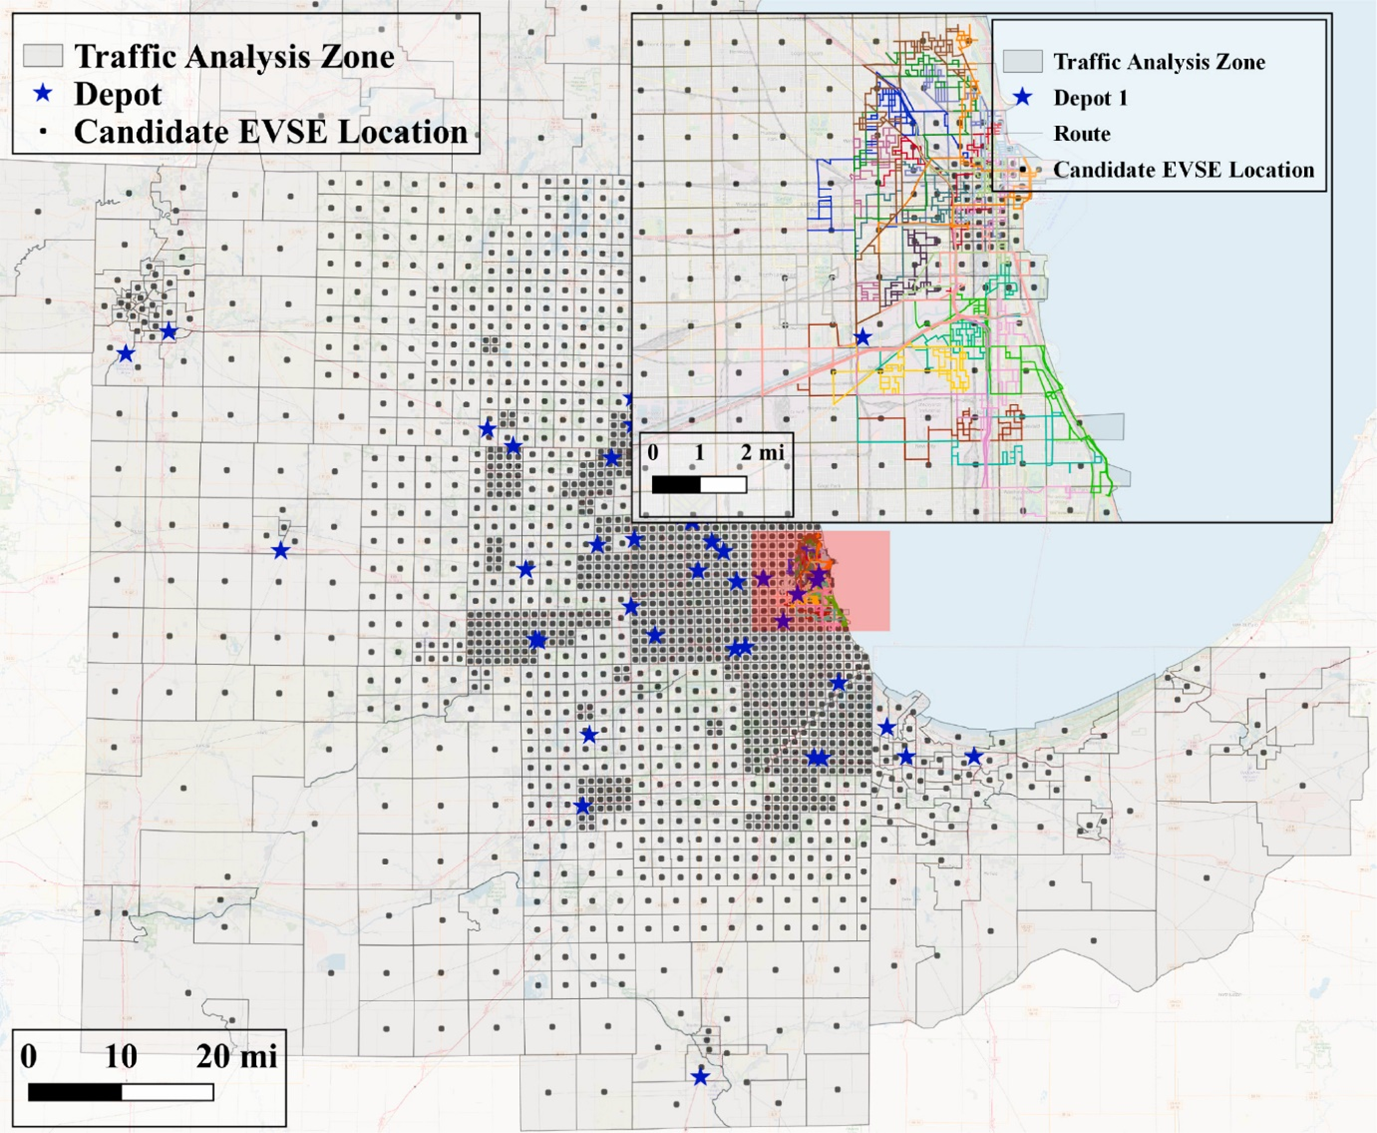
Task: Click the gray zone swatch in the inset legend
Action: [x=1022, y=61]
